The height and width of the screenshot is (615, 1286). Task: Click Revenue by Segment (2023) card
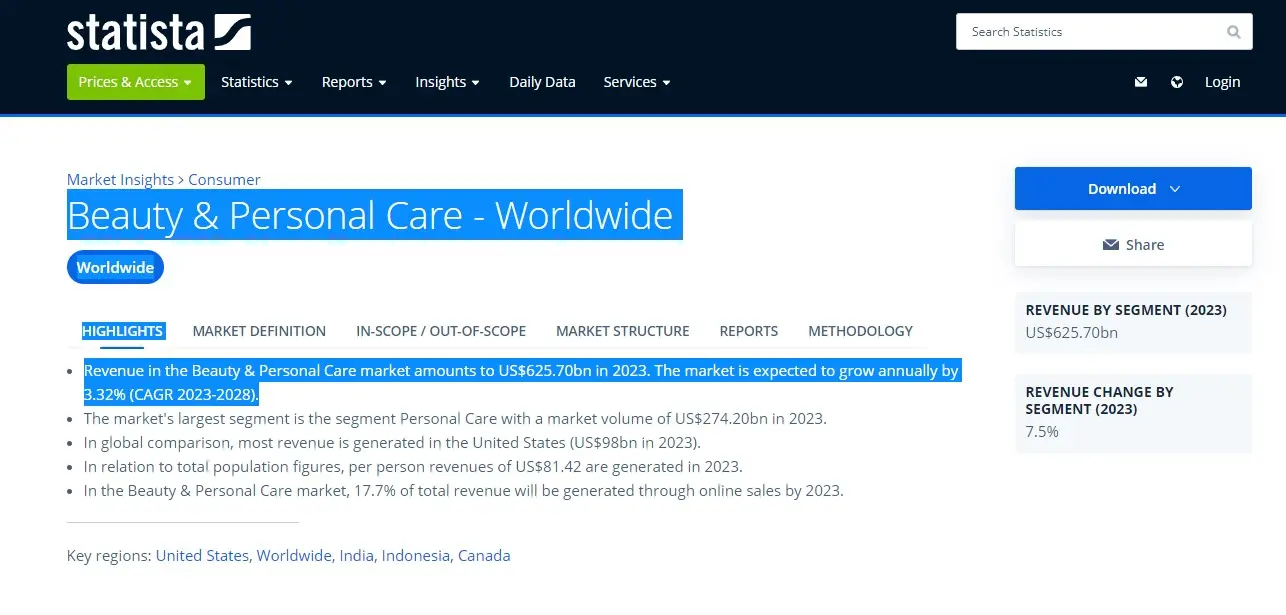pyautogui.click(x=1133, y=322)
